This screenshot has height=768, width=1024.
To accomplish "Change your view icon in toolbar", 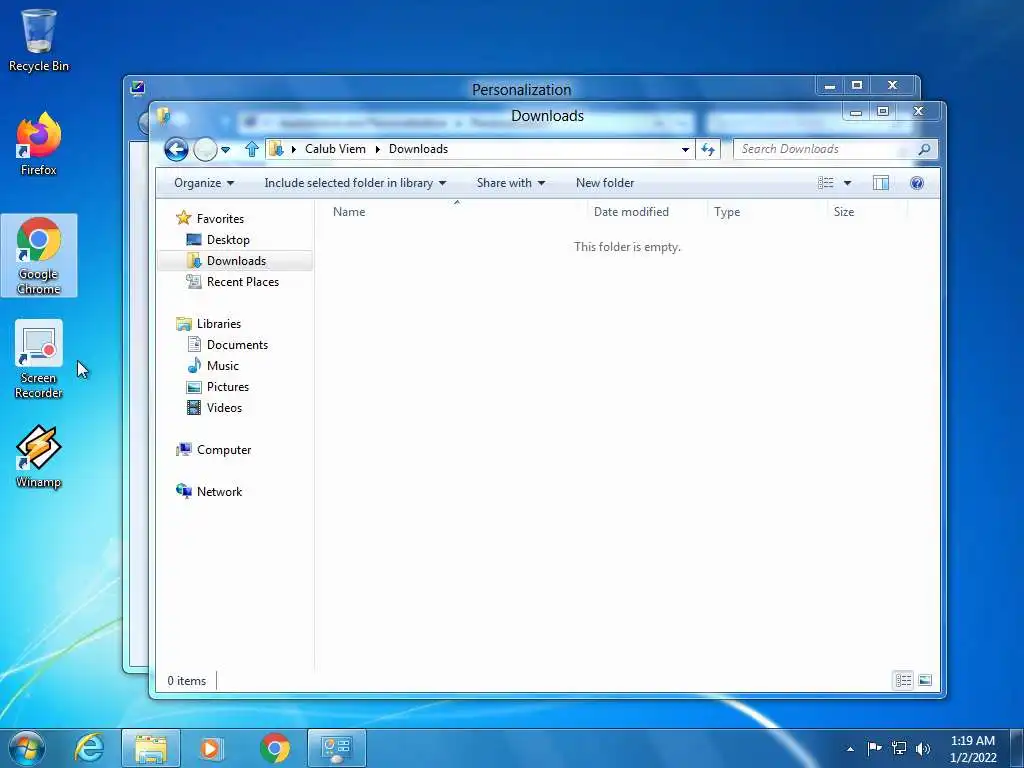I will (x=825, y=183).
